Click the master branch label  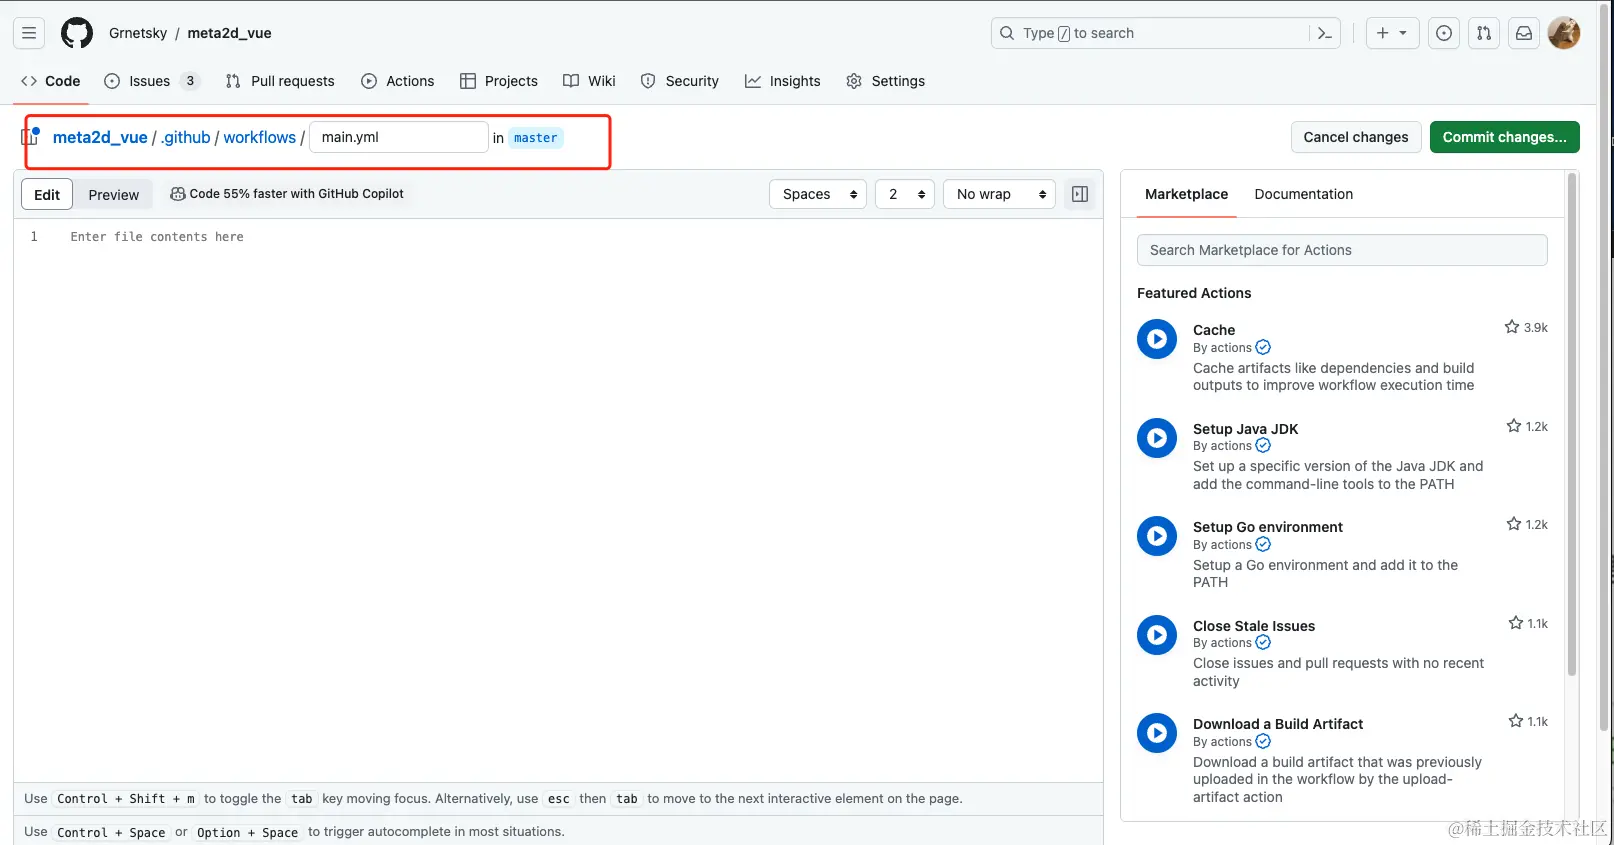536,138
